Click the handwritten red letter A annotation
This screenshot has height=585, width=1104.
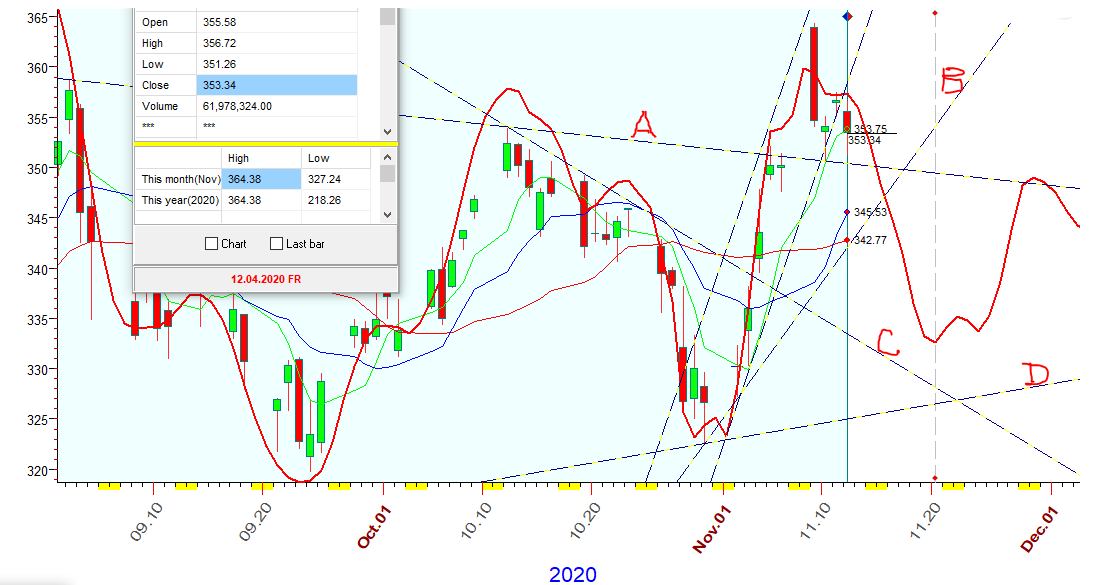[644, 125]
